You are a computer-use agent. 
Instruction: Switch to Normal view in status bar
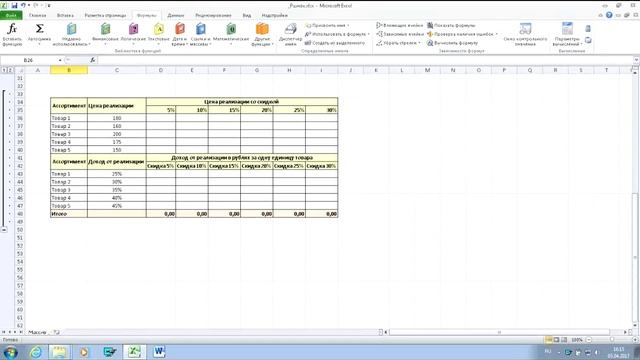click(x=549, y=340)
